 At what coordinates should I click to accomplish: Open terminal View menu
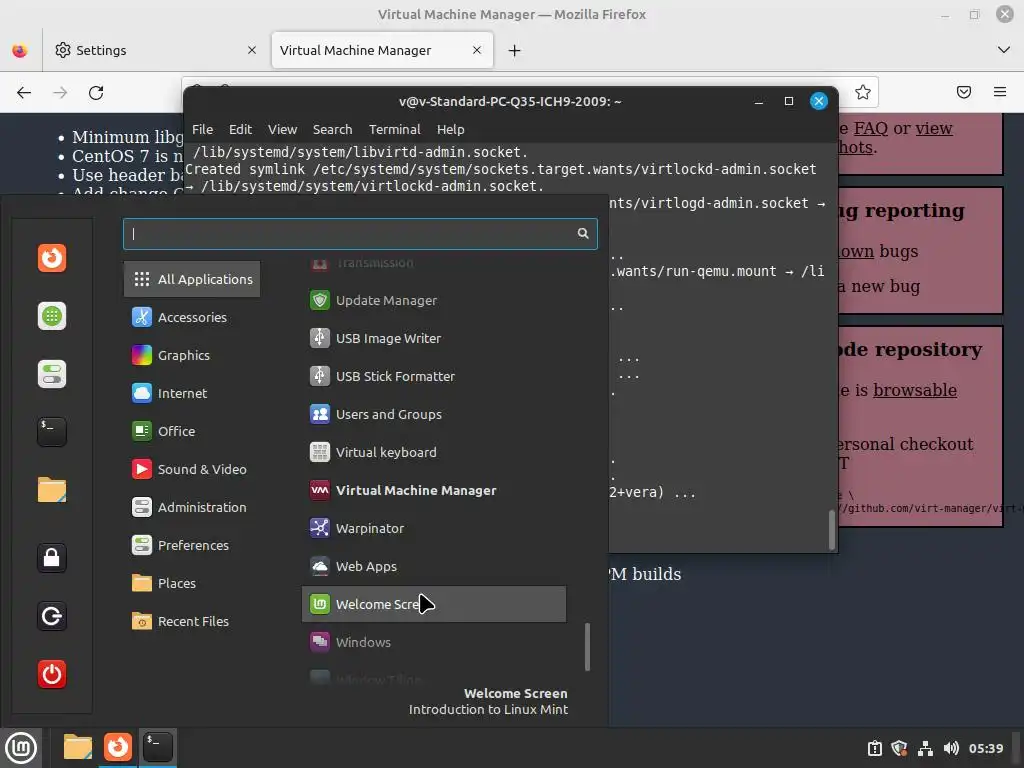tap(282, 129)
